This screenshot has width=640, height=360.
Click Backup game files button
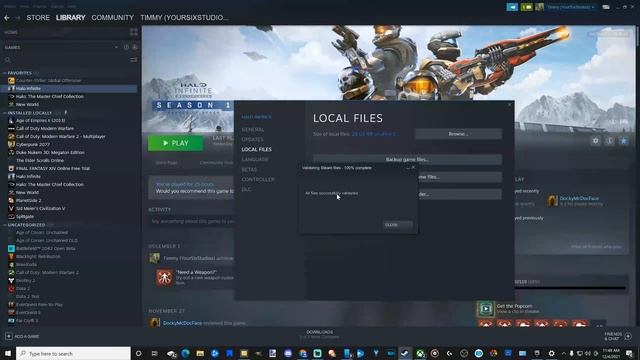coord(407,160)
